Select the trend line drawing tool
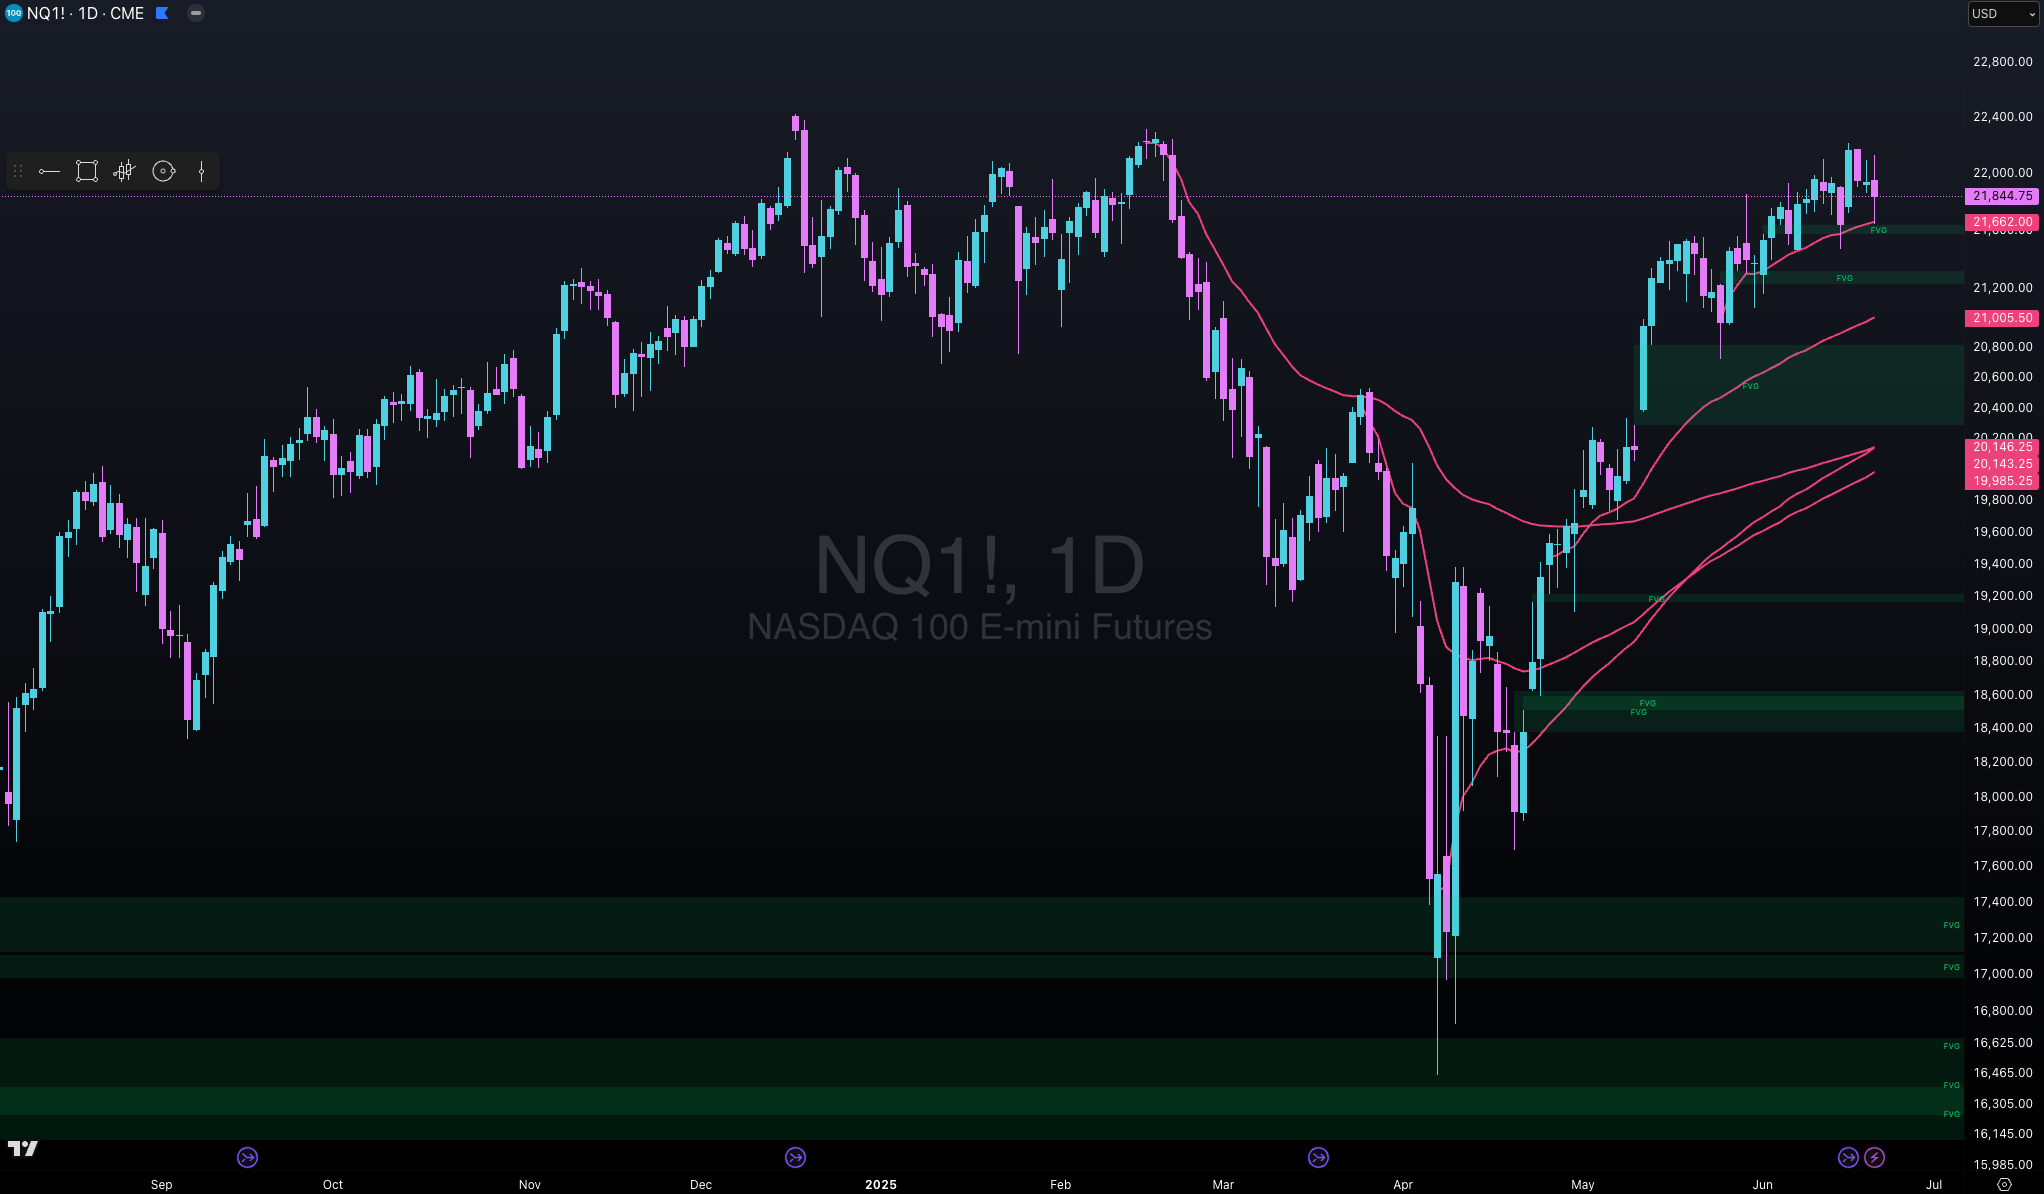This screenshot has height=1194, width=2044. pos(49,172)
